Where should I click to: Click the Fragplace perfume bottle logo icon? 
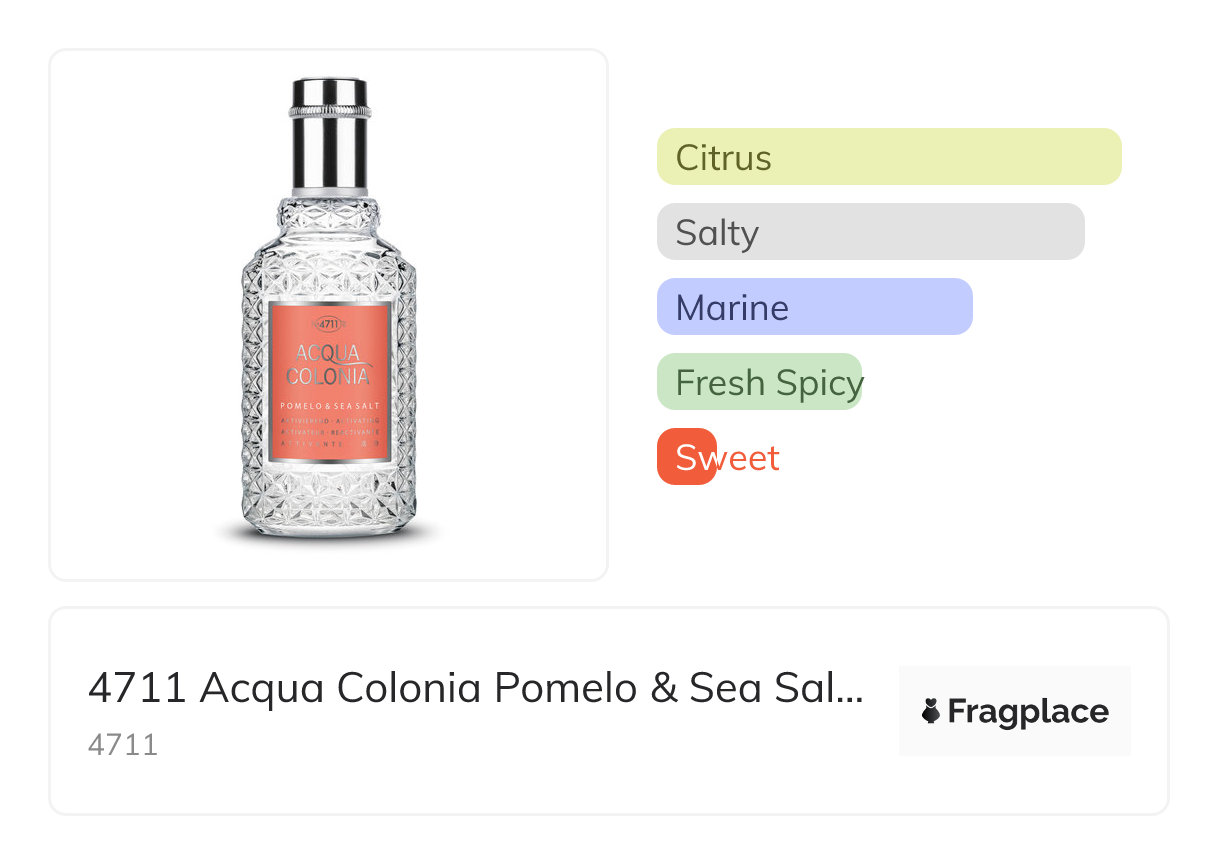931,711
